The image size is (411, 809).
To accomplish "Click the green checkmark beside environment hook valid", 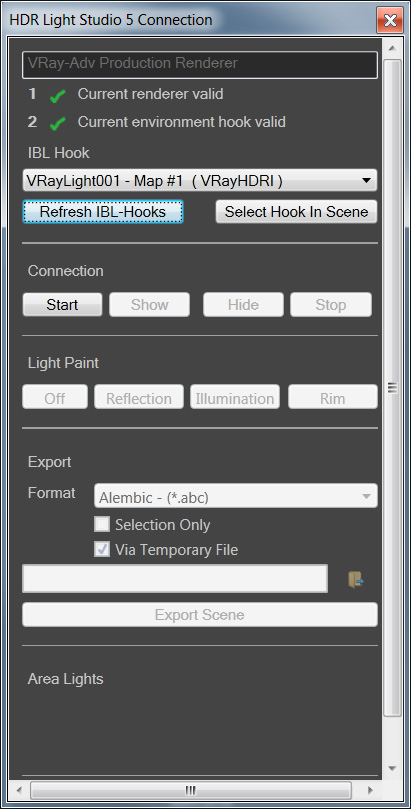I will click(x=57, y=123).
